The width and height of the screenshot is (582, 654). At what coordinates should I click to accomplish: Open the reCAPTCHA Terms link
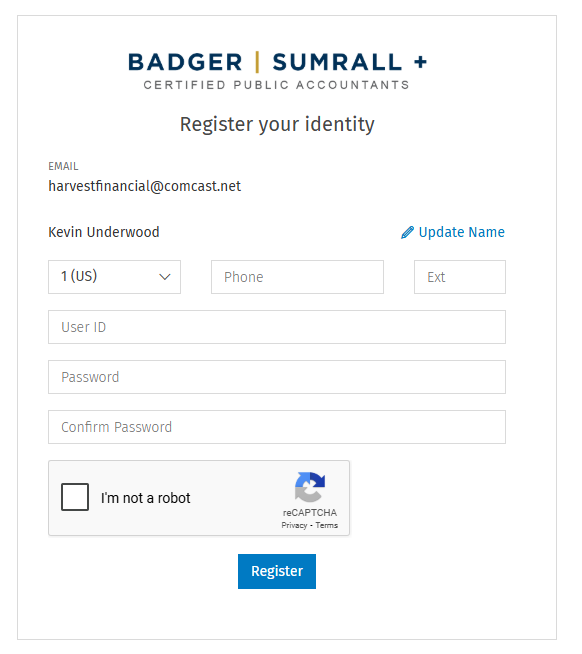point(327,525)
